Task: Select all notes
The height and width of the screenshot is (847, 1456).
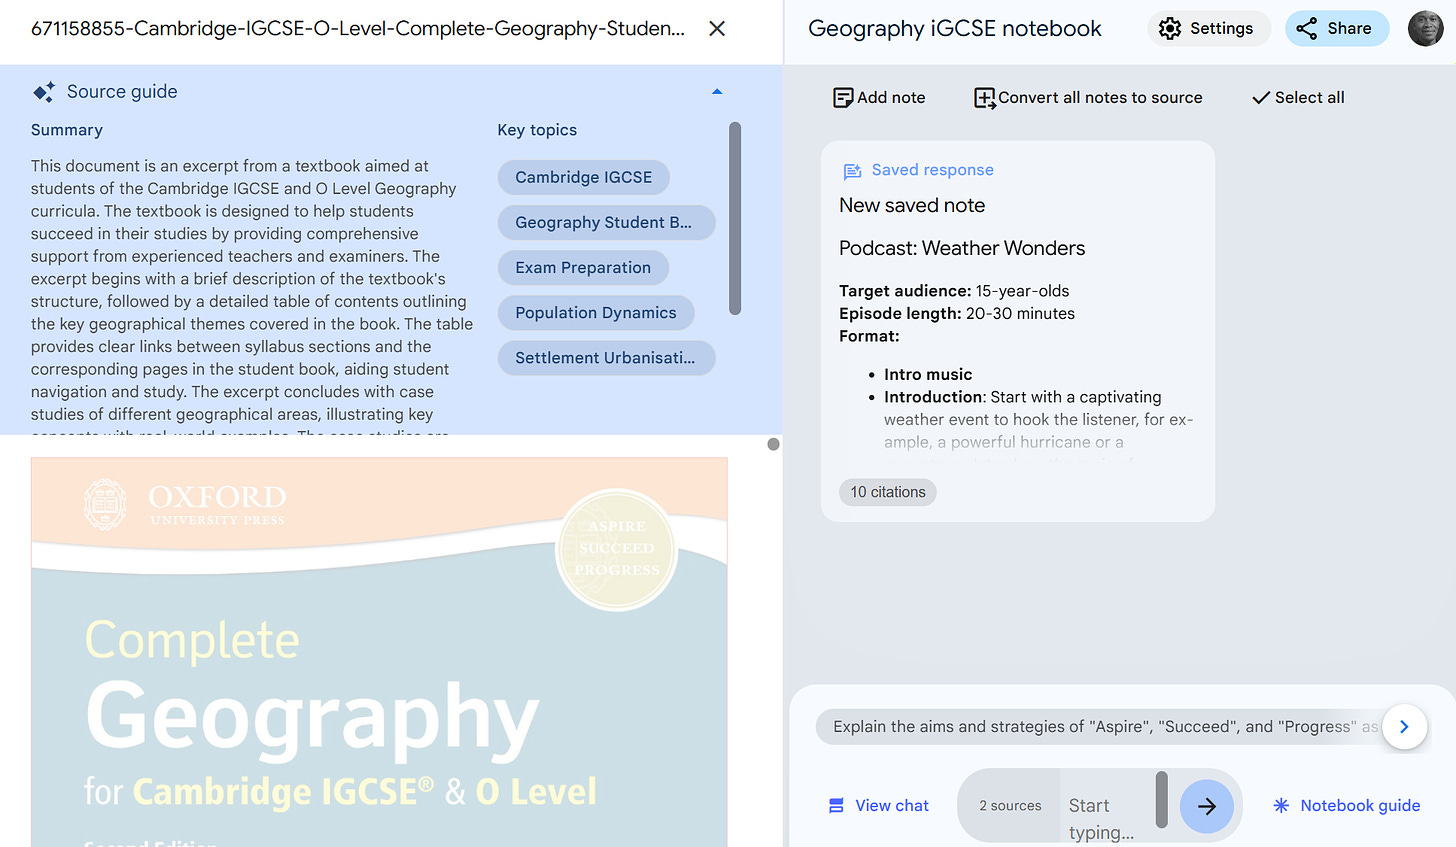Action: pyautogui.click(x=1298, y=97)
